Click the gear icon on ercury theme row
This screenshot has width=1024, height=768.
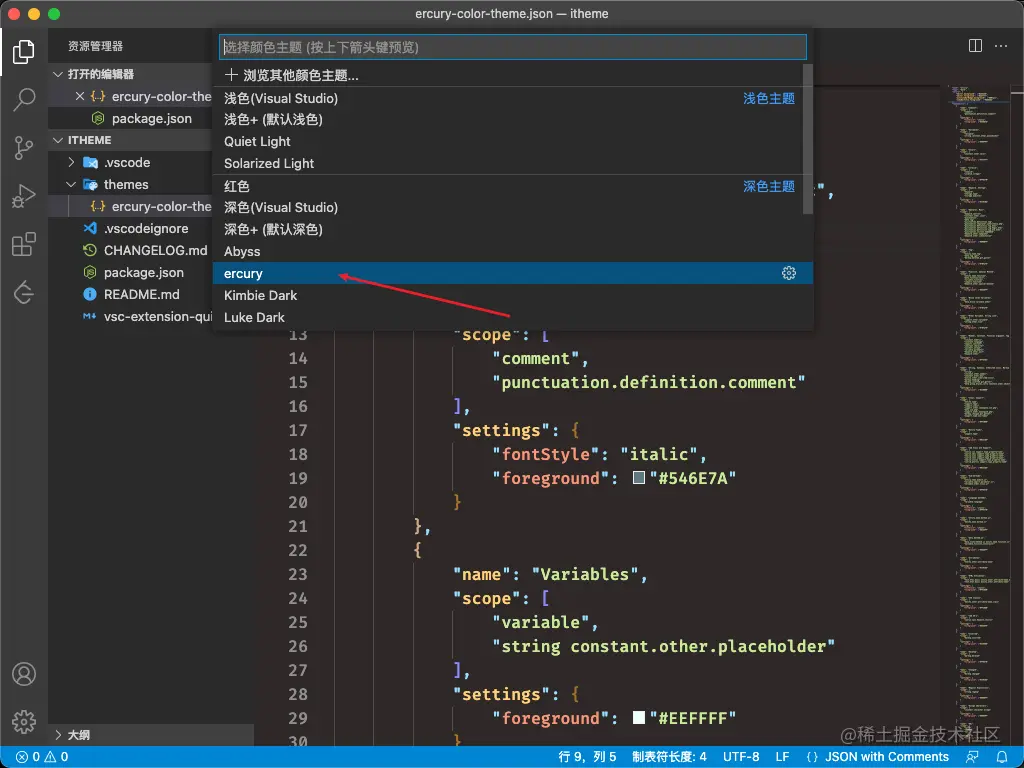point(789,273)
